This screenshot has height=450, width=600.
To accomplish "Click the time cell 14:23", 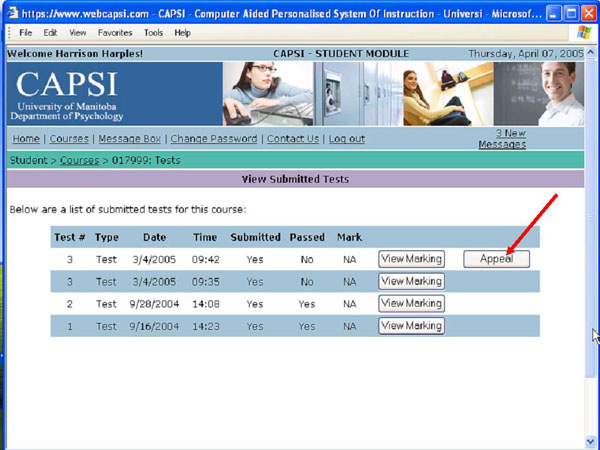I will click(x=206, y=326).
